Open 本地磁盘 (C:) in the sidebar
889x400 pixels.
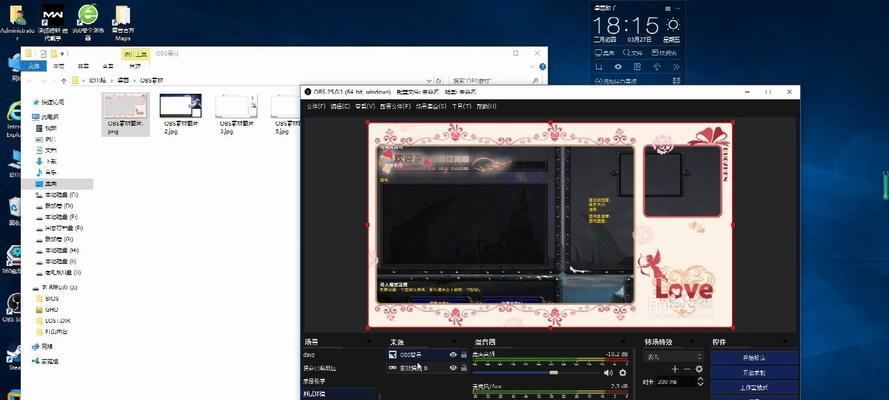pos(57,195)
